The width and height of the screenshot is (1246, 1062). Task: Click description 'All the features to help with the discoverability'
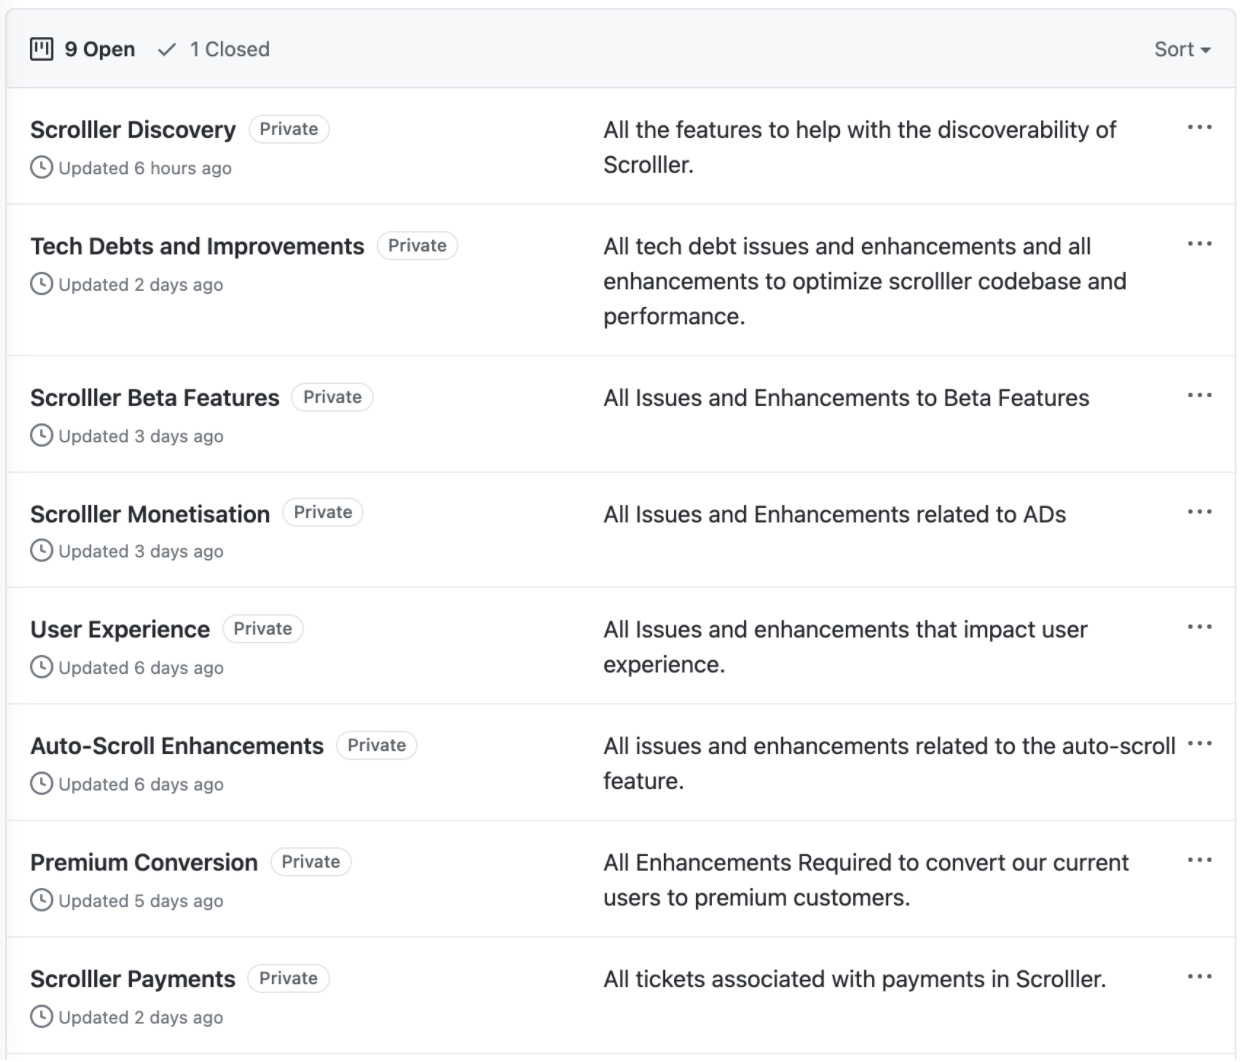(x=860, y=147)
